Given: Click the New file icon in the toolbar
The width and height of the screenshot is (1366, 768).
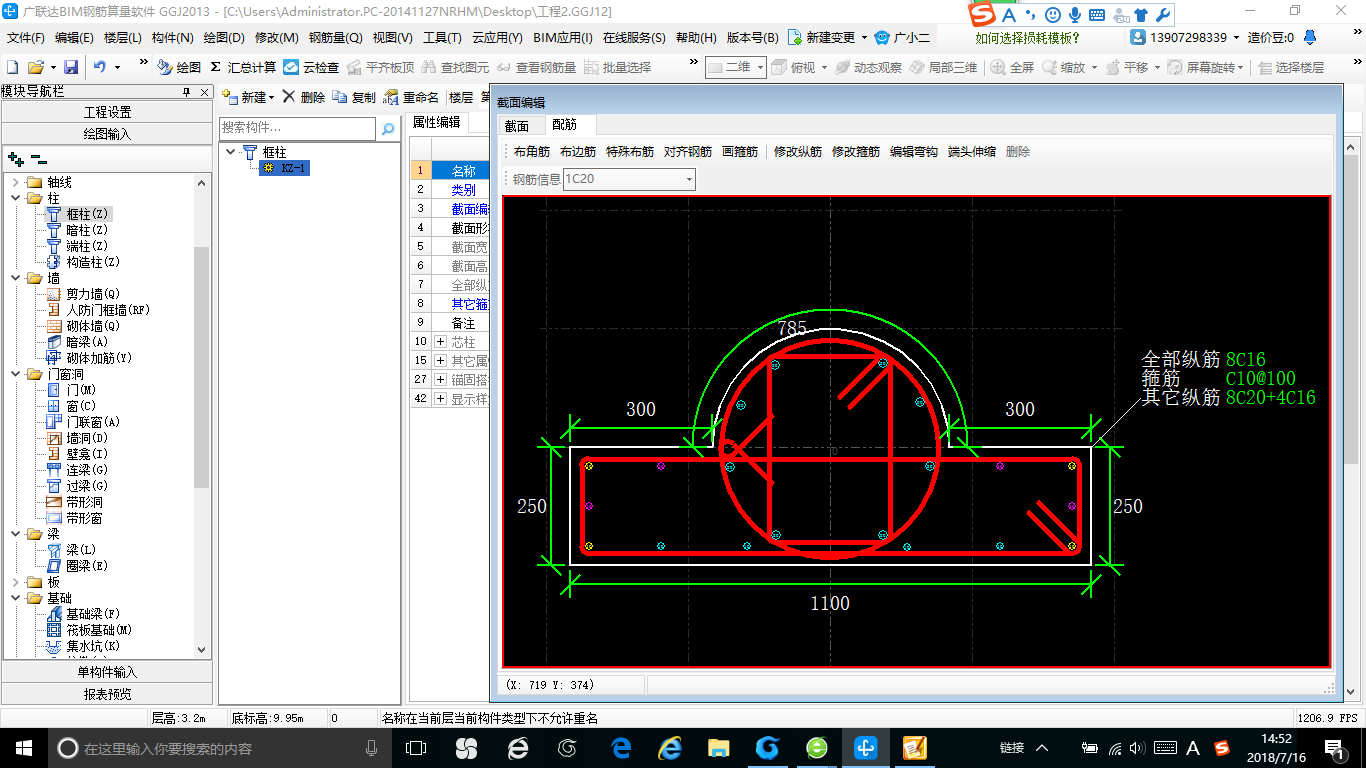Looking at the screenshot, I should pyautogui.click(x=13, y=67).
